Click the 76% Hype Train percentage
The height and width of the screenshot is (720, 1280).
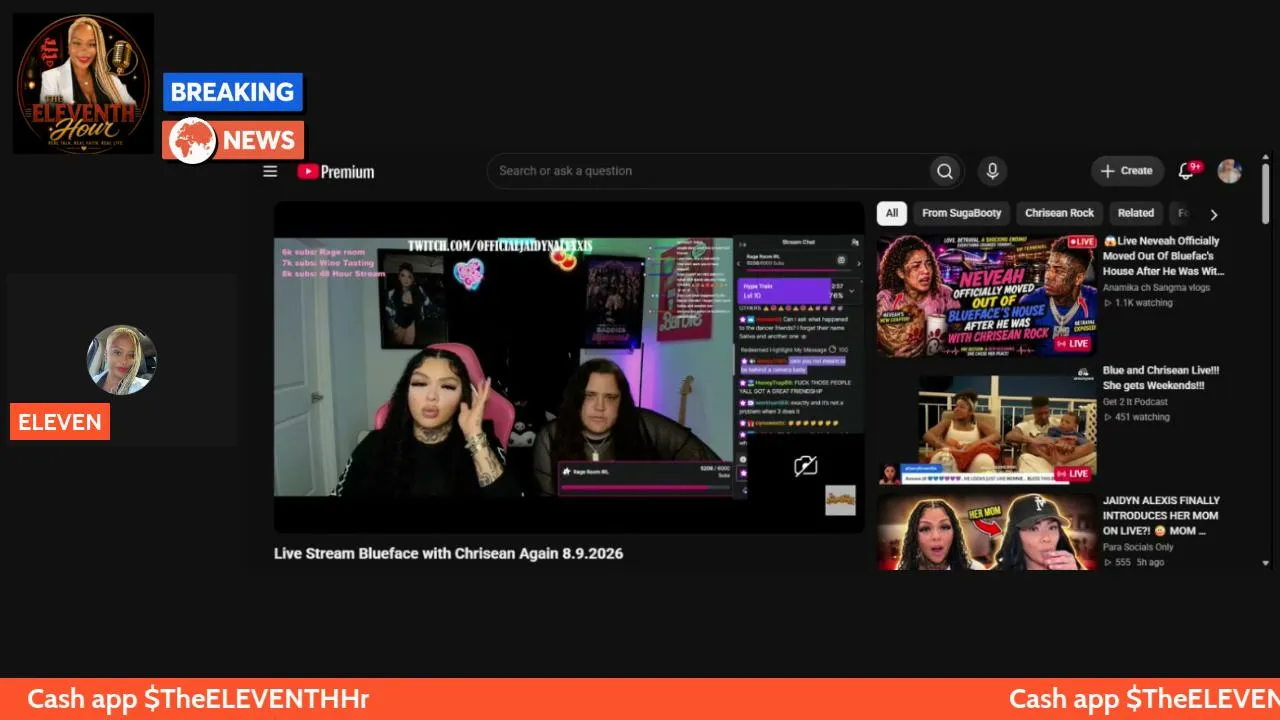coord(836,296)
